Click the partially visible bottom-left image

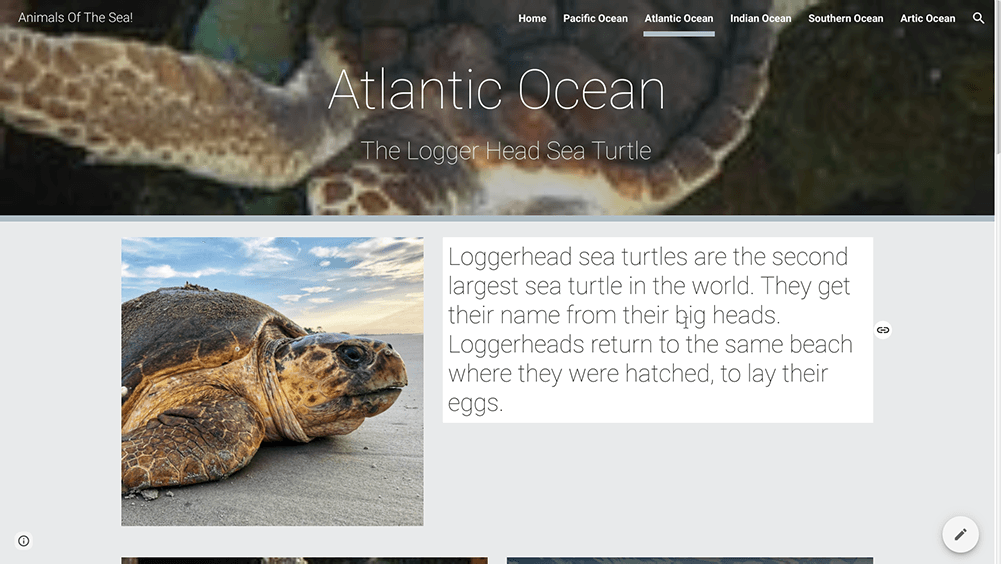[x=304, y=560]
